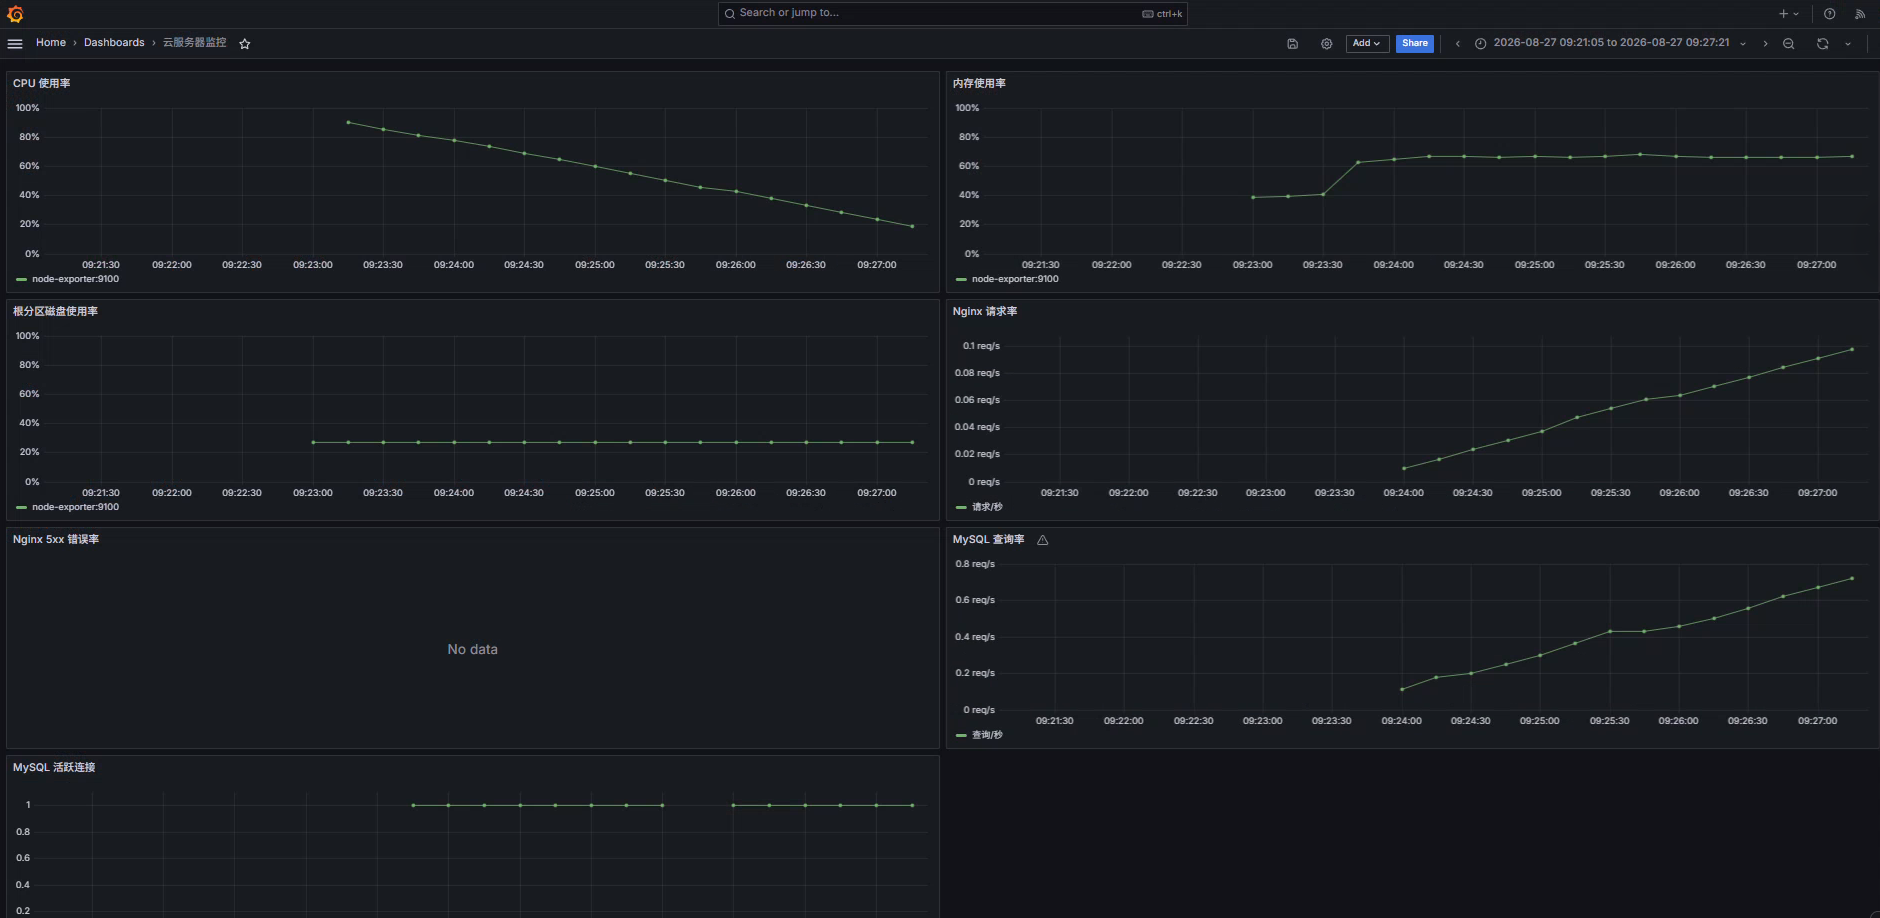Image resolution: width=1880 pixels, height=918 pixels.
Task: Click the MySQL 查询率 warning triangle icon
Action: 1043,540
